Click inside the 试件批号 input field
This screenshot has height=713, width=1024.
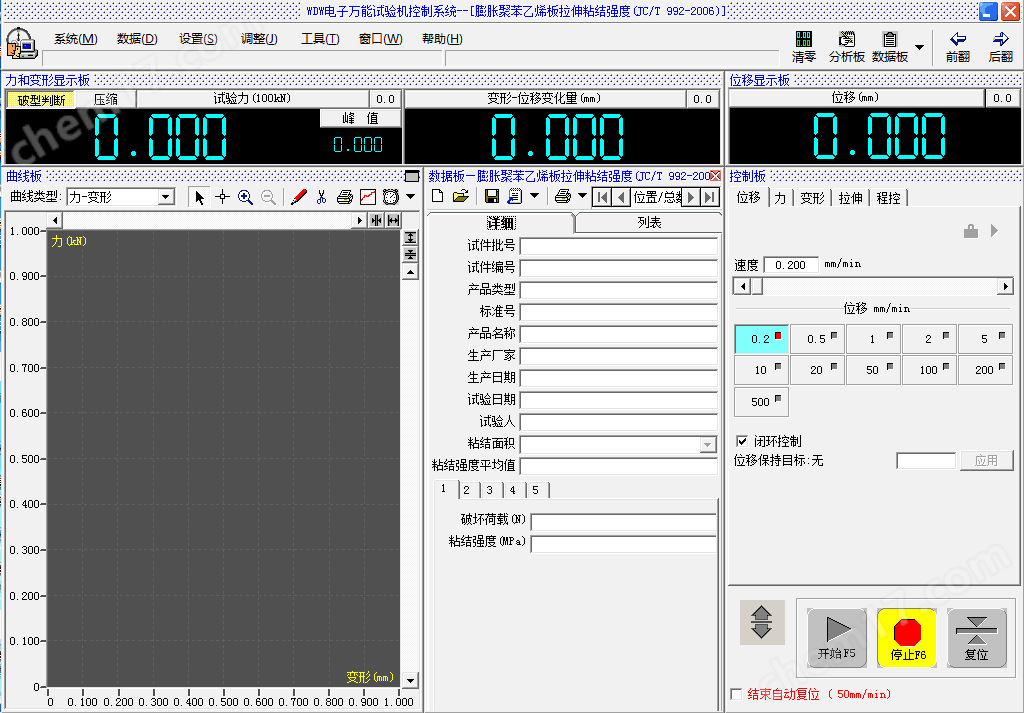pyautogui.click(x=618, y=246)
